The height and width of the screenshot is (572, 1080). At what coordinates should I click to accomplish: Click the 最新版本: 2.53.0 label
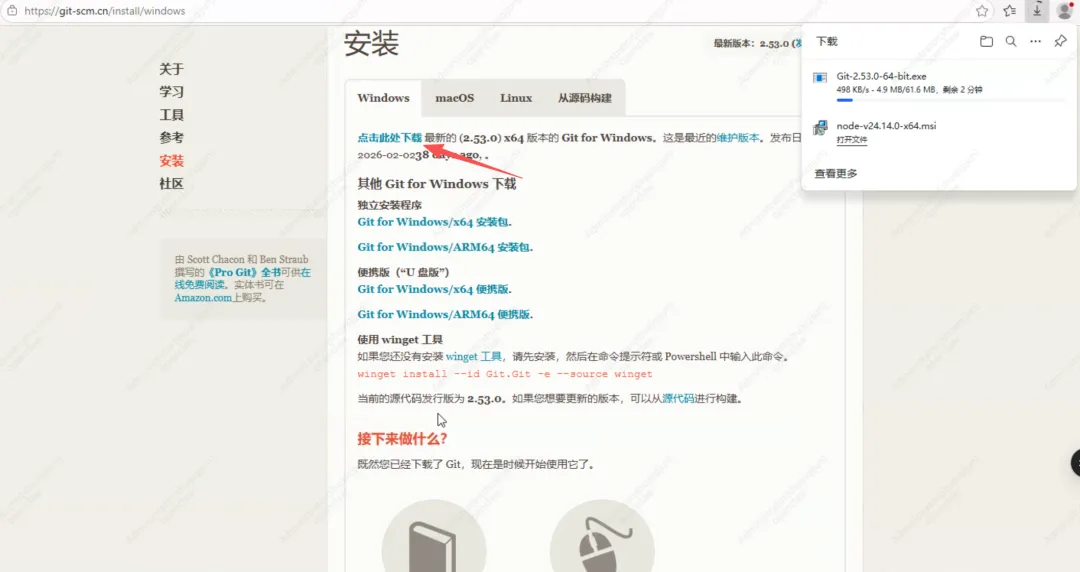click(751, 43)
